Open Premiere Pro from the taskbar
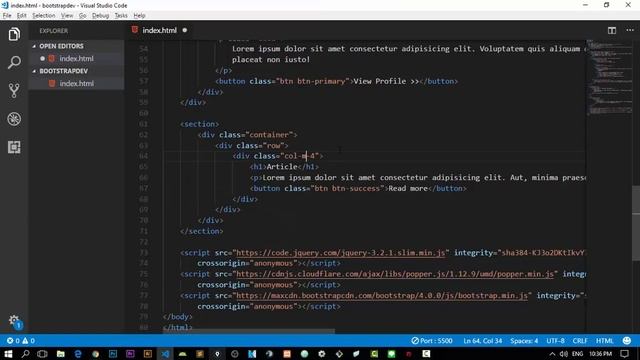Screen dimensions: 640x360 pos(130,354)
